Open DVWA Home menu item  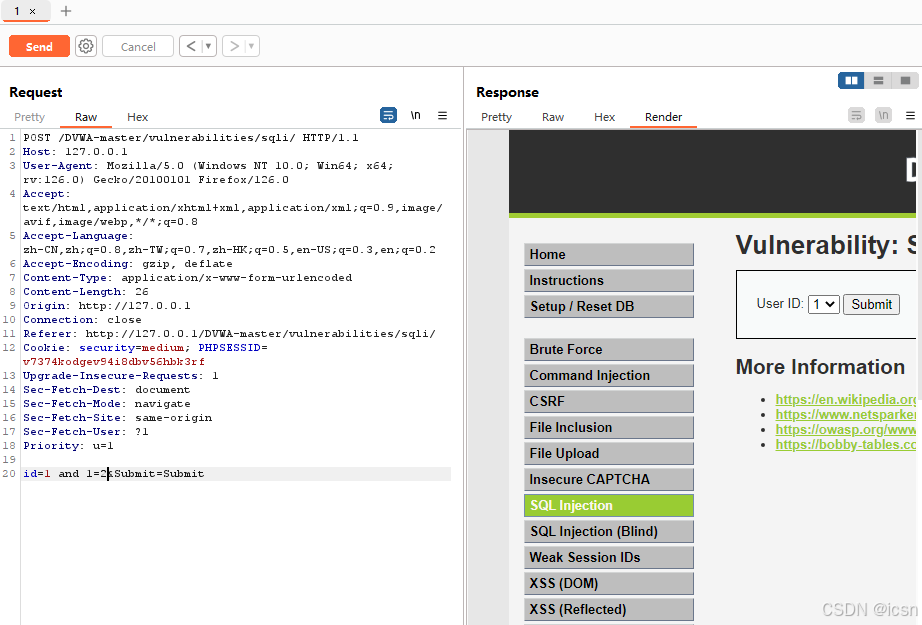[x=609, y=255]
